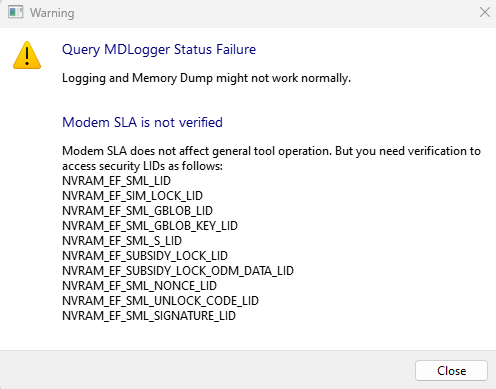Click the NVRAM_EF_SUBSIDY_LOCK_LID entry
Screen dimensions: 496x389
coord(145,256)
